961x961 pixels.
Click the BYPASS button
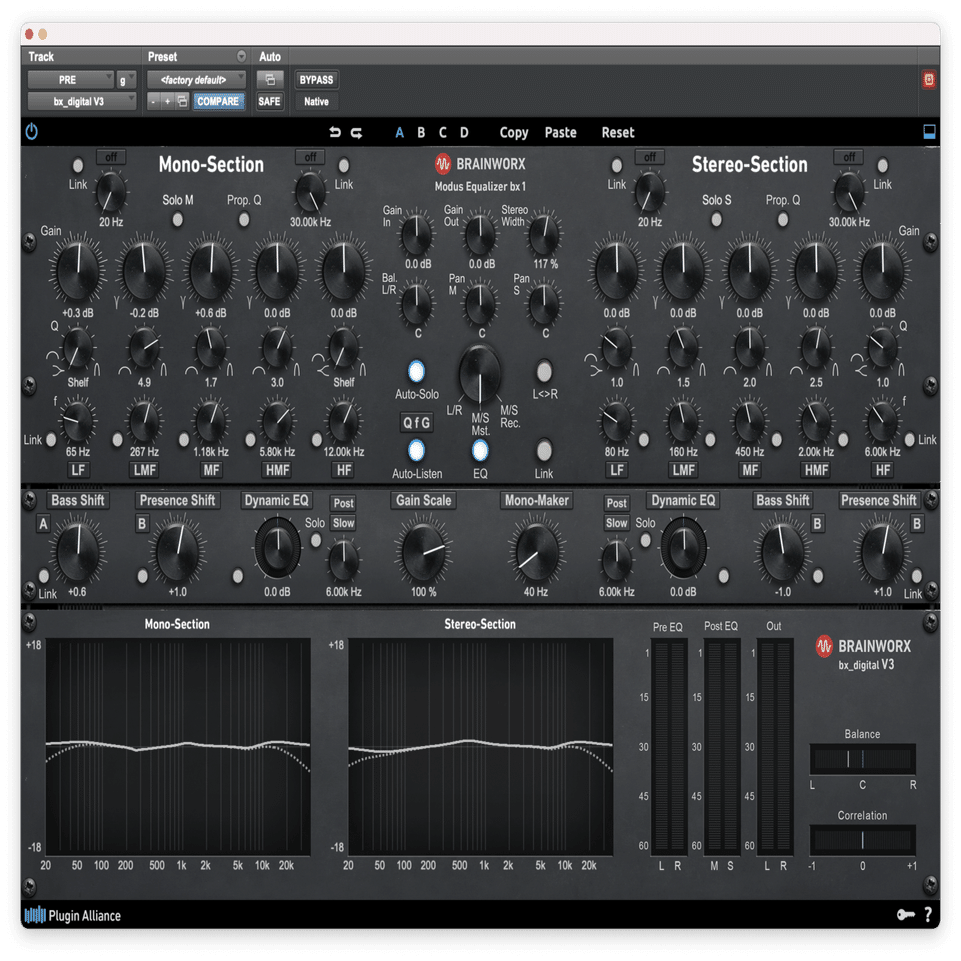point(316,80)
